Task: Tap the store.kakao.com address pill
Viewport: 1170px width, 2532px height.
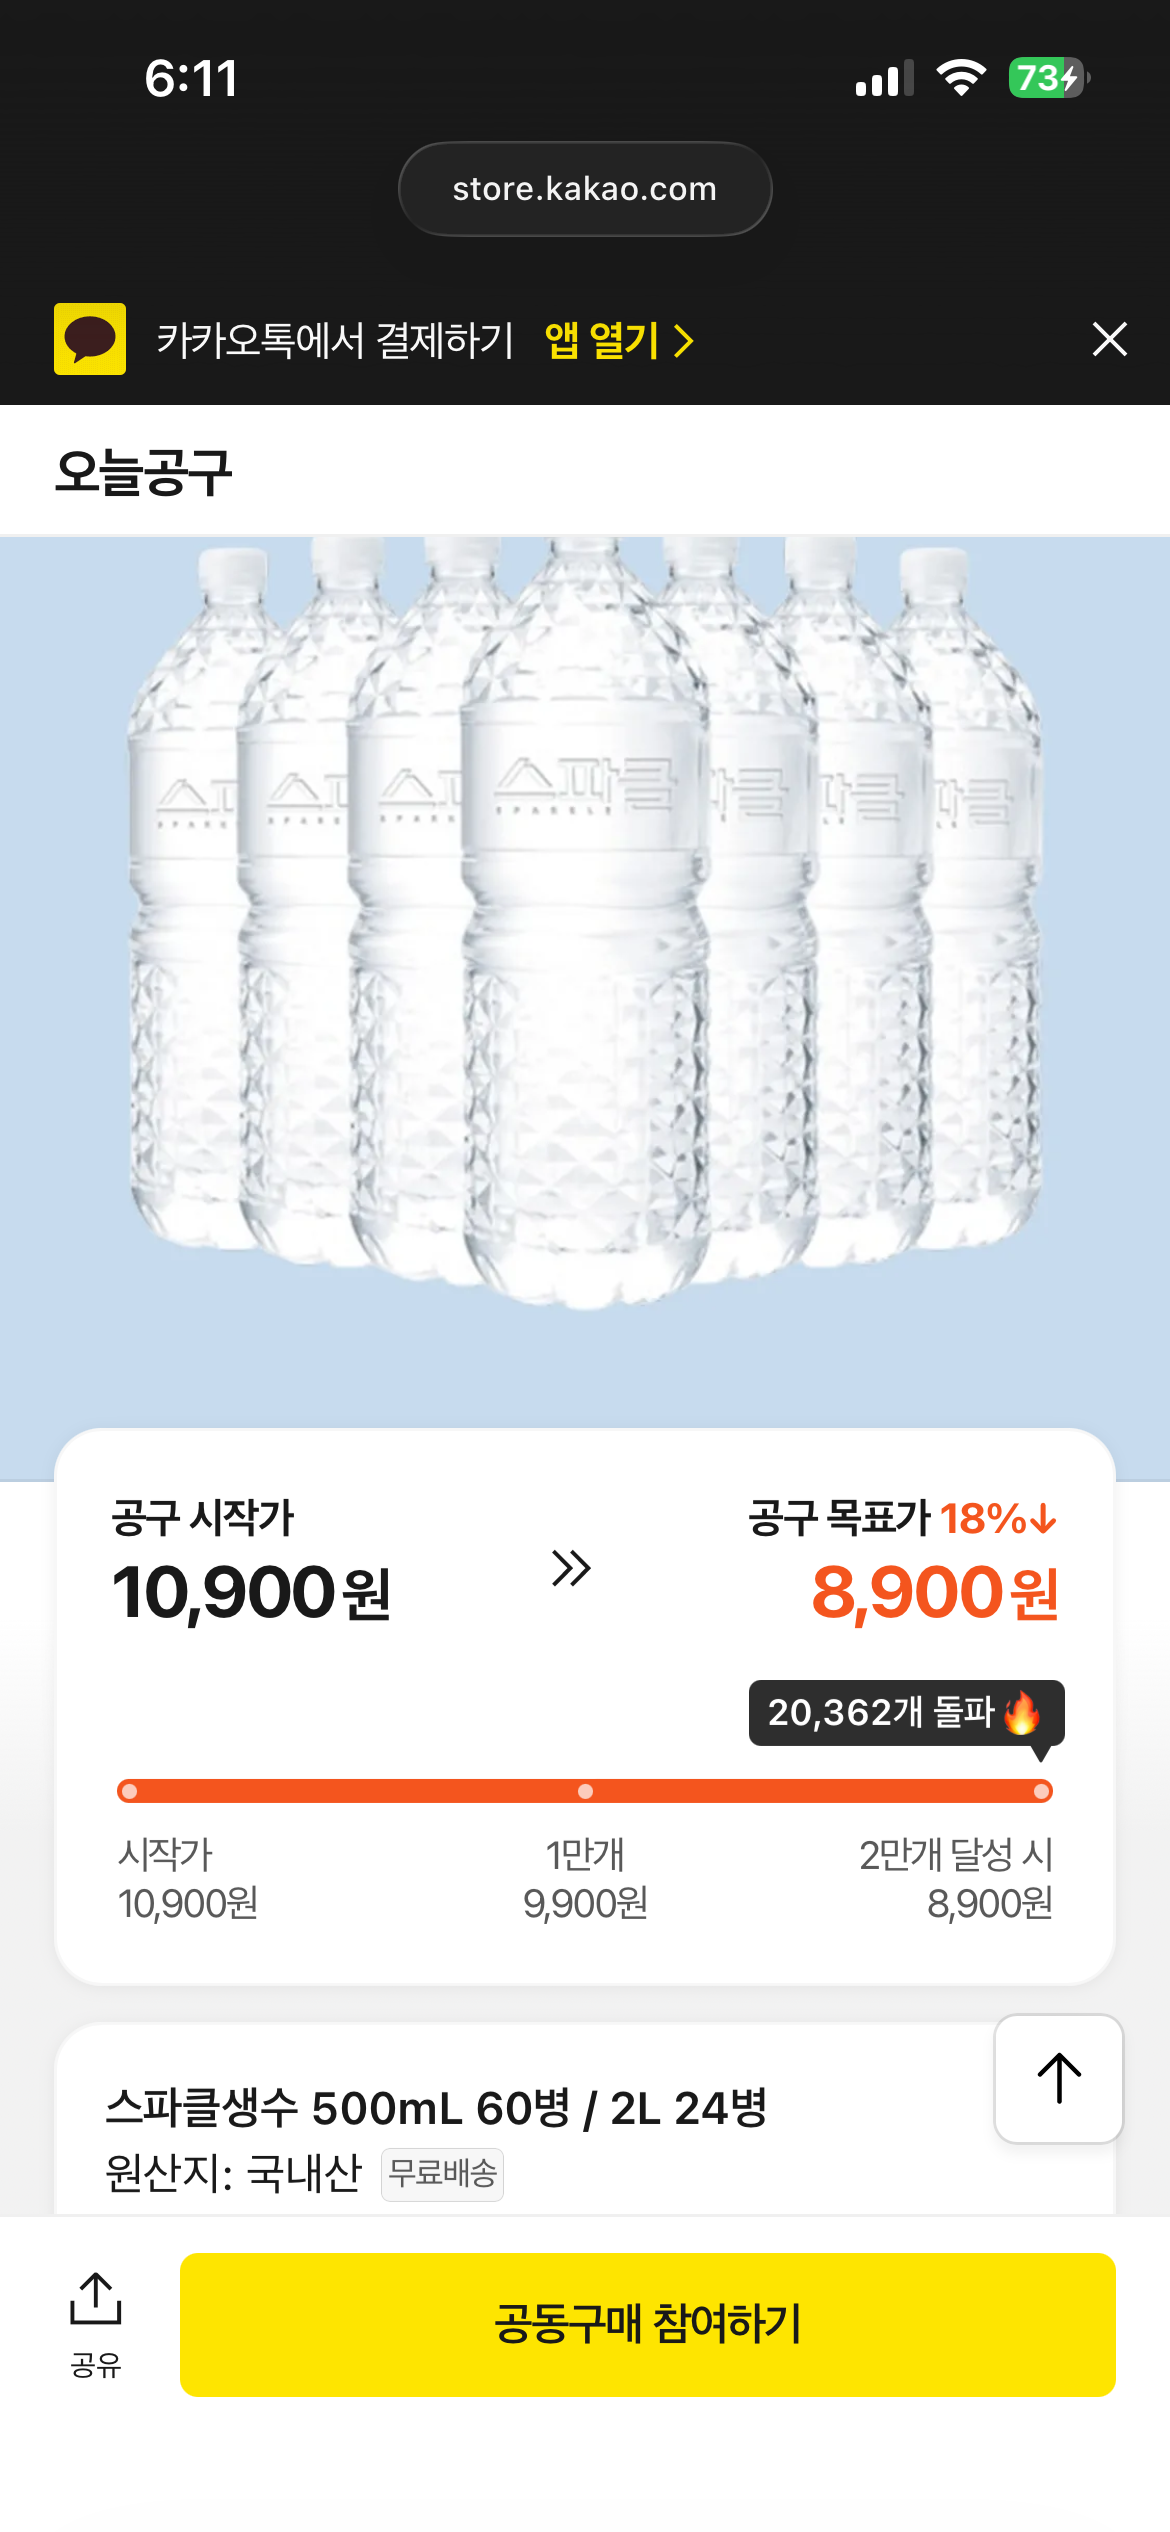Action: [585, 189]
